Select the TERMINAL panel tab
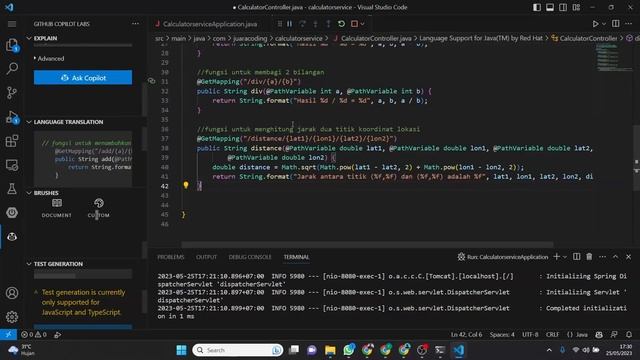The width and height of the screenshot is (640, 360). 296,257
